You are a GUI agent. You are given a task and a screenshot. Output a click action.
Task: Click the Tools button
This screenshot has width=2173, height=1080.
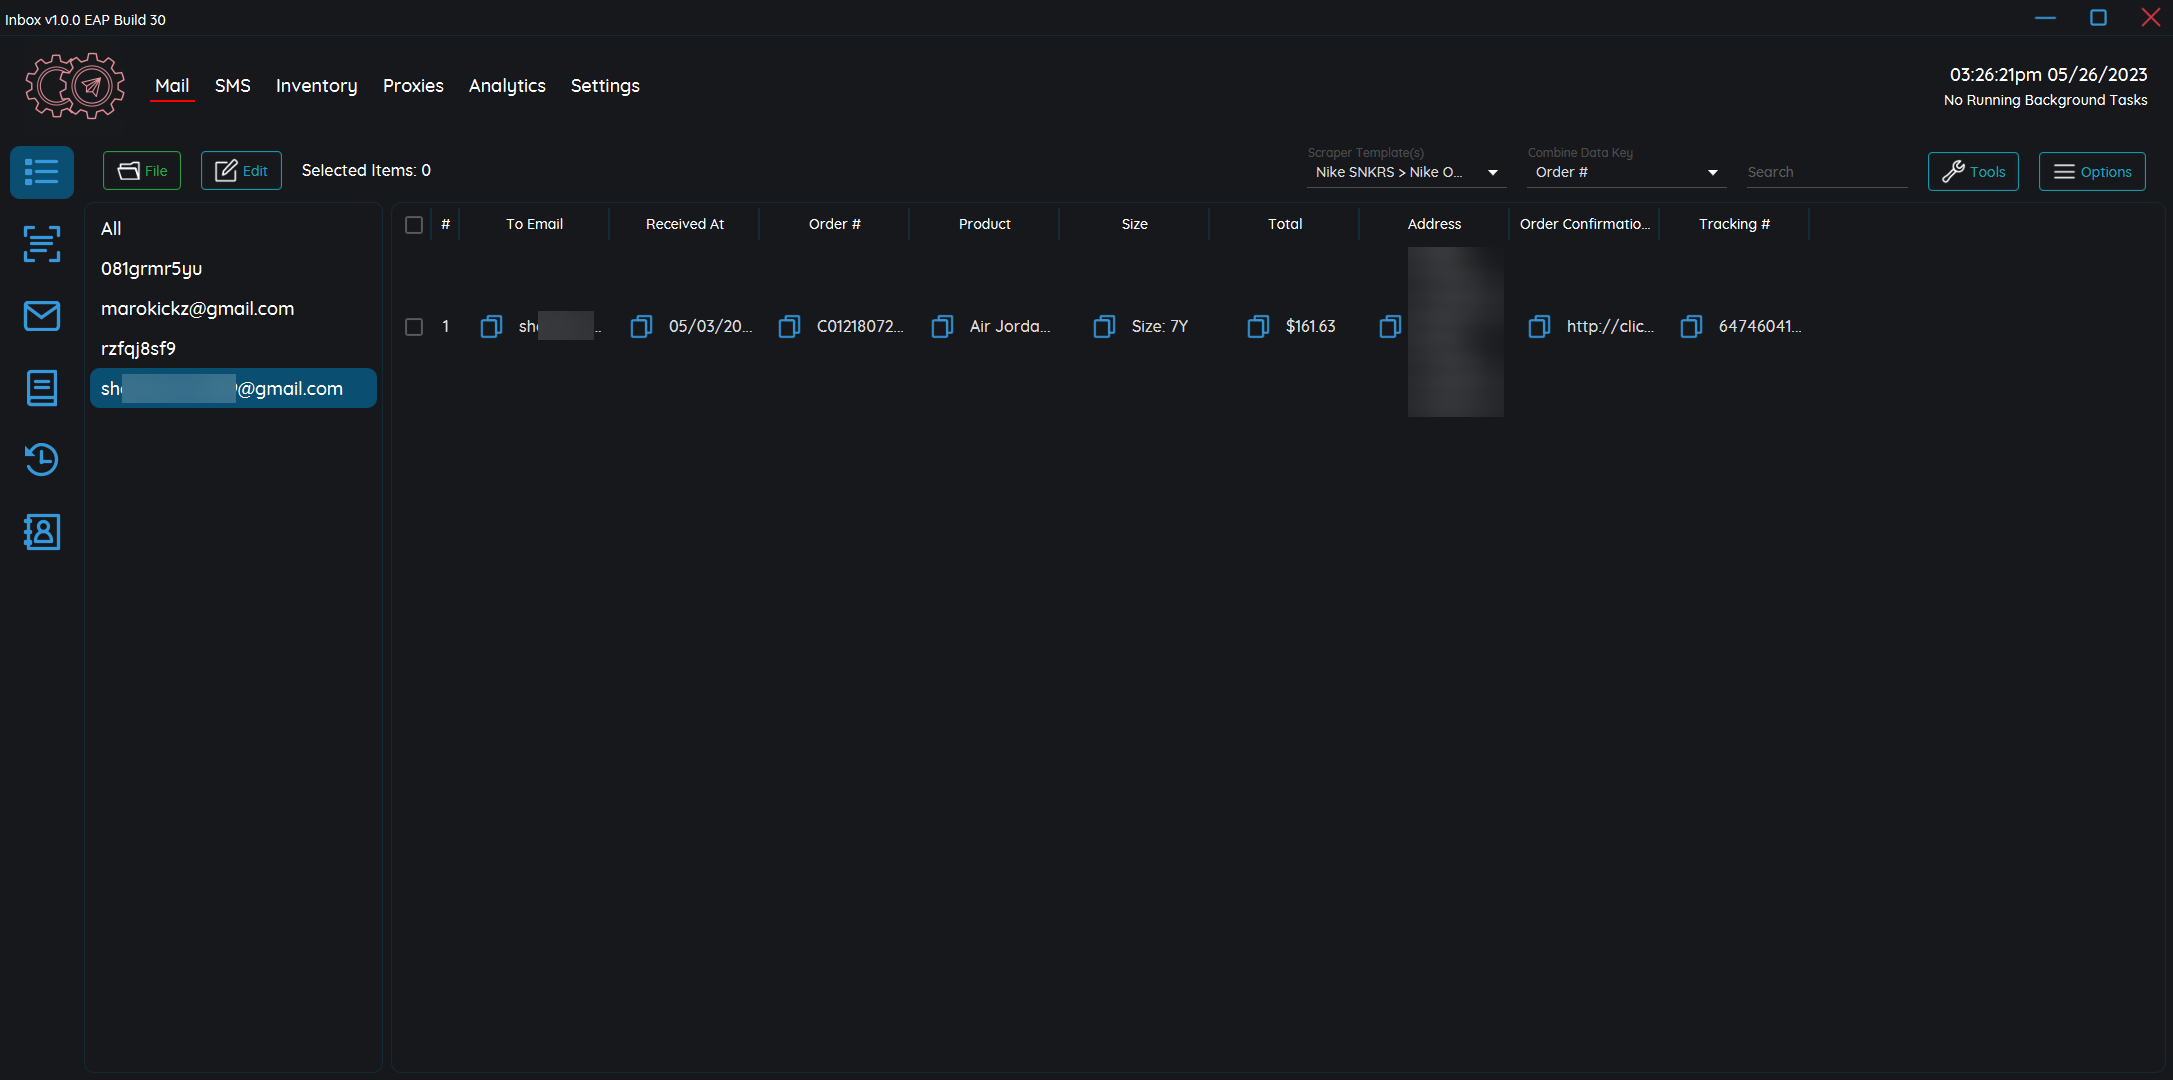(1973, 172)
